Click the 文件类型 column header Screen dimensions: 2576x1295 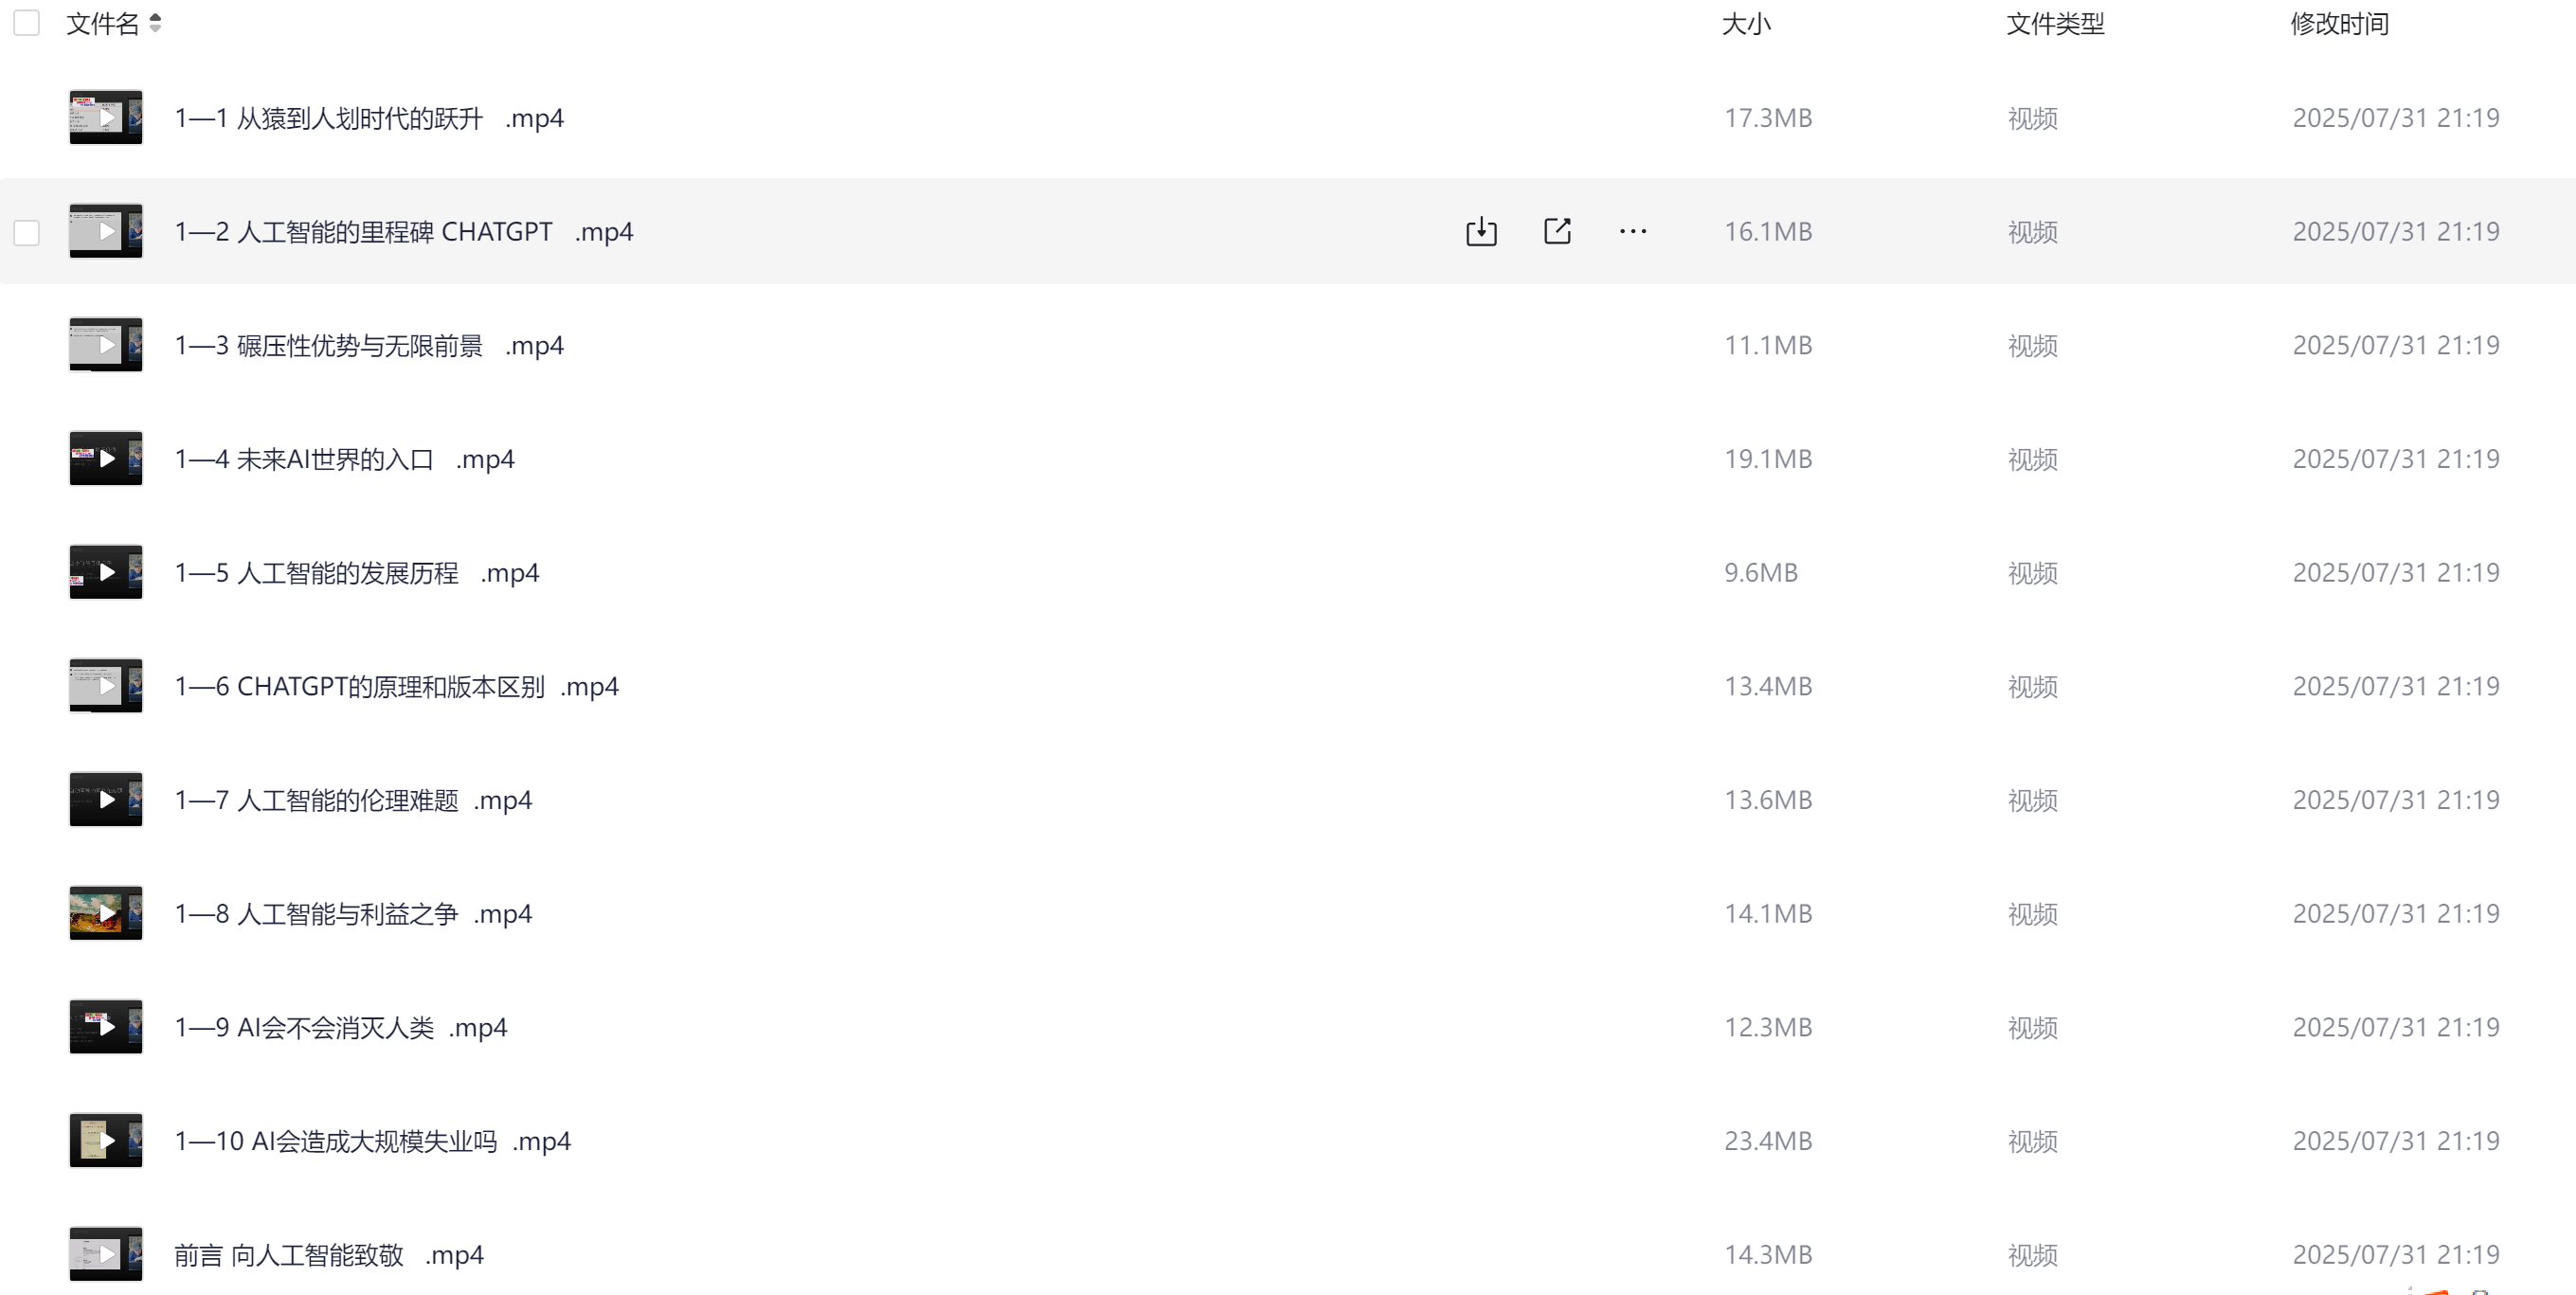click(2055, 24)
